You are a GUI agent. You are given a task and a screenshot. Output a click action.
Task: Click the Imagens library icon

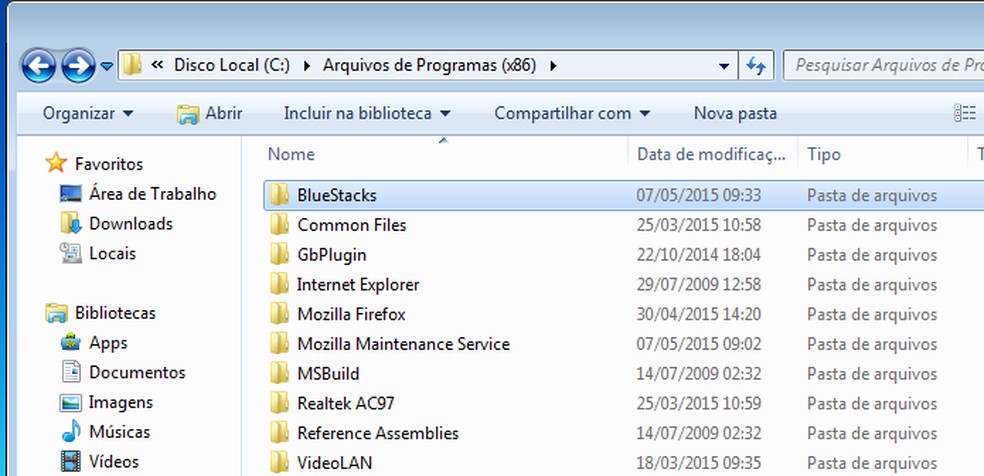pos(71,402)
